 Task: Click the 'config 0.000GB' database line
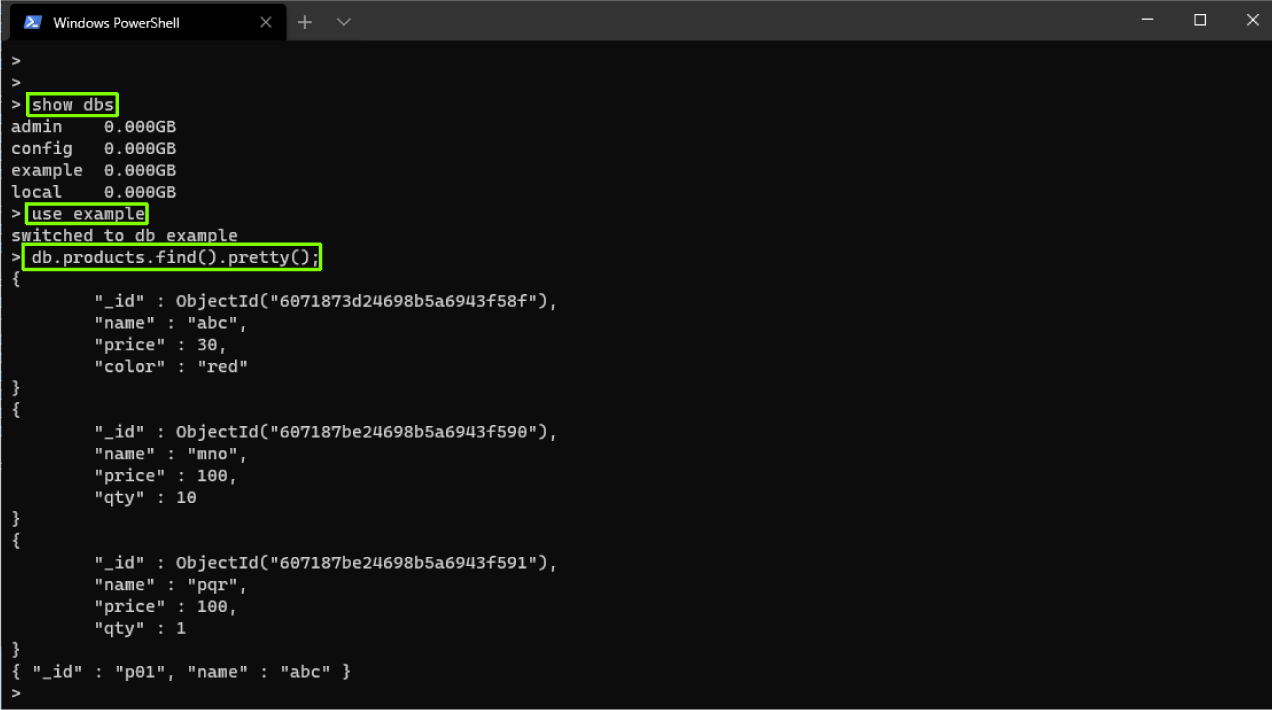click(x=94, y=149)
